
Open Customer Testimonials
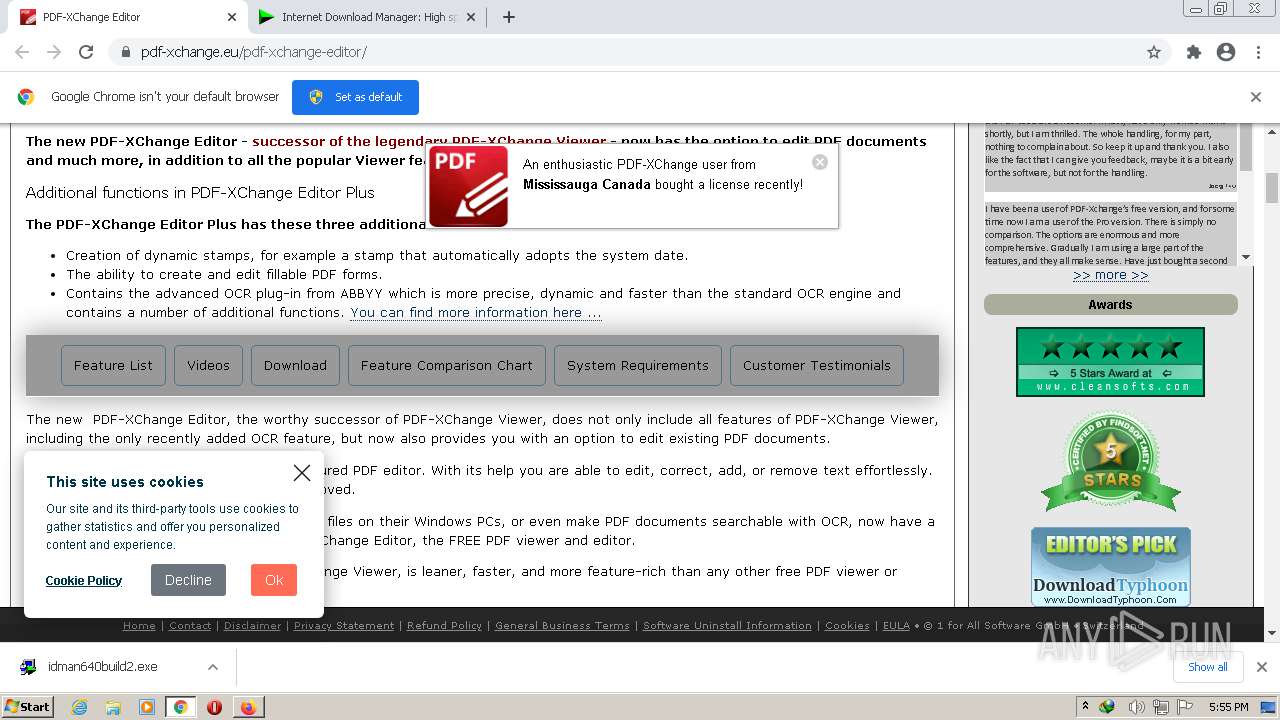[817, 365]
